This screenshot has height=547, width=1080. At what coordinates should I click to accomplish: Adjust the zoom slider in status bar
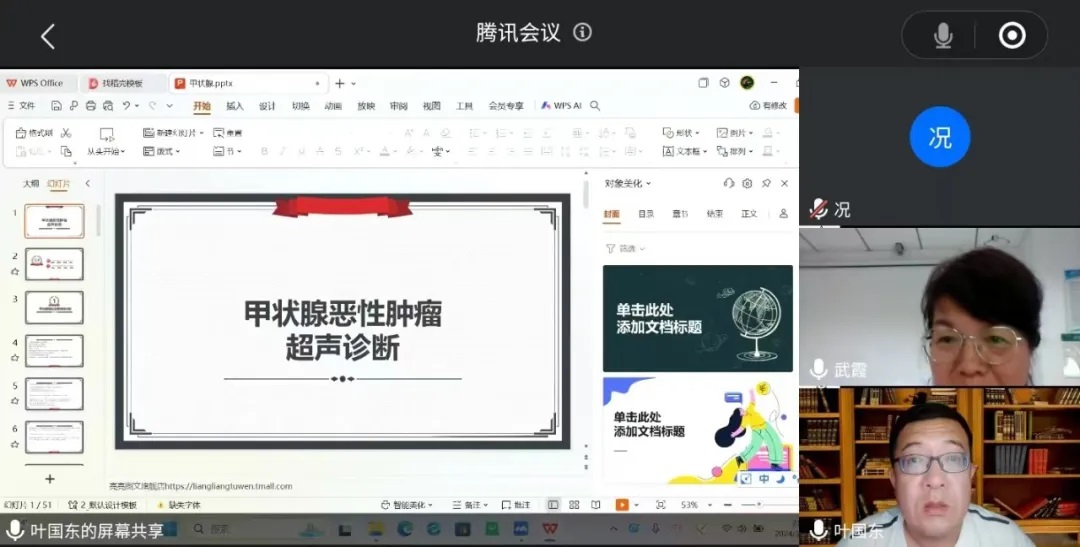[x=760, y=505]
